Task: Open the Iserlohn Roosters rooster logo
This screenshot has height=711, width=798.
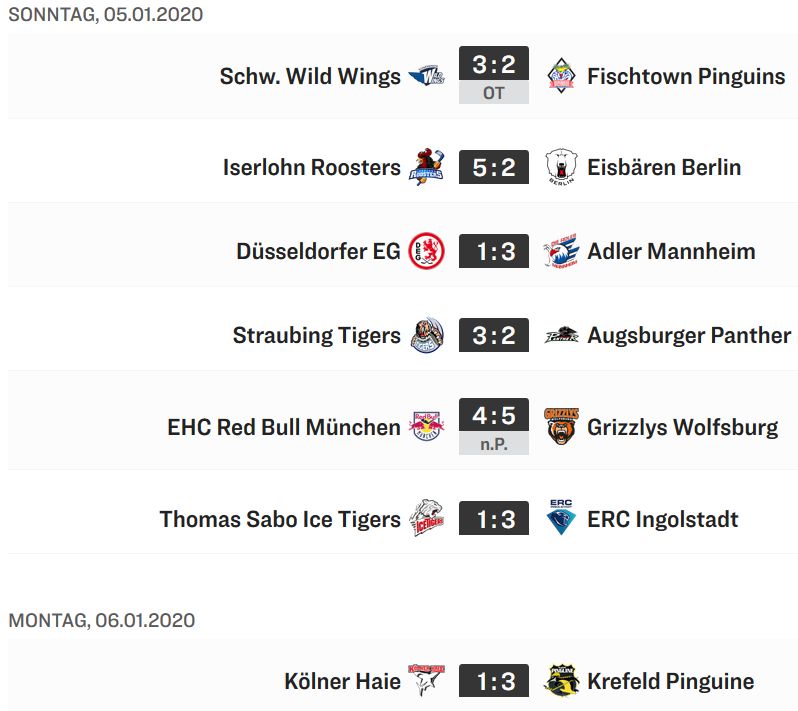Action: tap(426, 167)
